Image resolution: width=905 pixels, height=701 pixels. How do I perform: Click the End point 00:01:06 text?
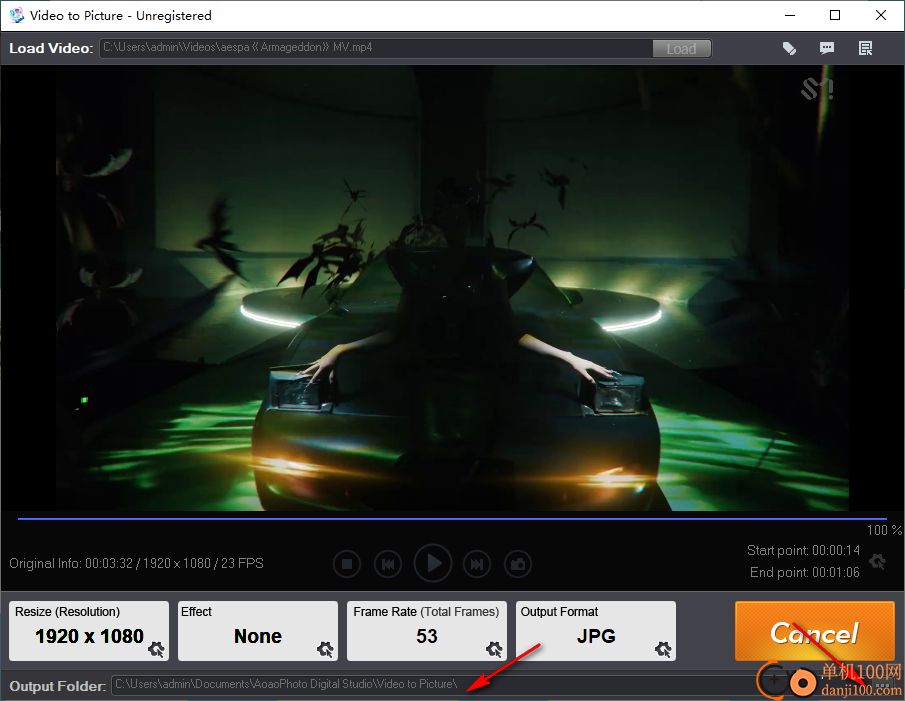[805, 572]
